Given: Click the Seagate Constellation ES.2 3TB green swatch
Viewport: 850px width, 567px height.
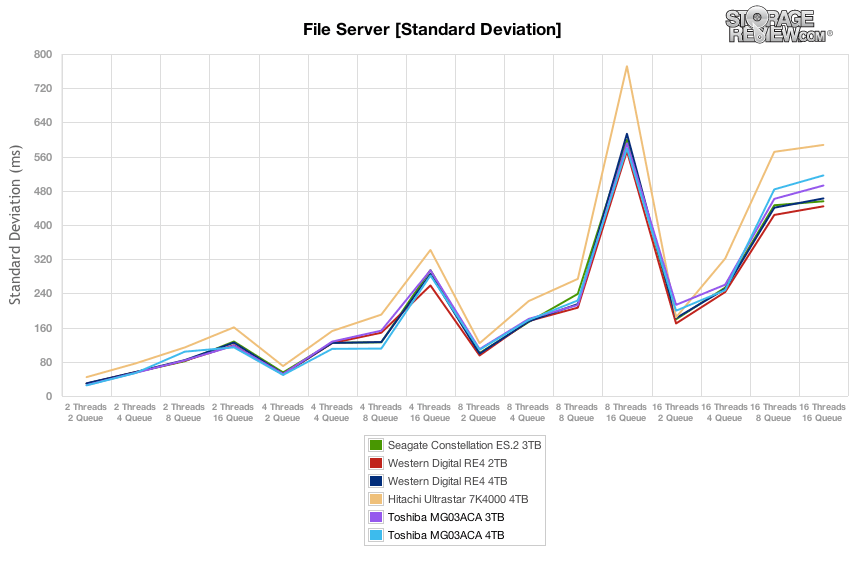Looking at the screenshot, I should click(376, 446).
